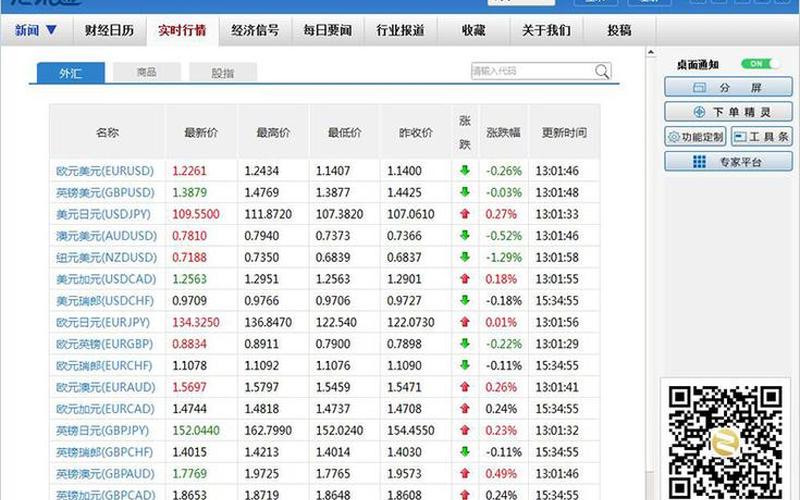The width and height of the screenshot is (800, 500).
Task: Click green down arrow in EURUSD row
Action: tap(464, 170)
